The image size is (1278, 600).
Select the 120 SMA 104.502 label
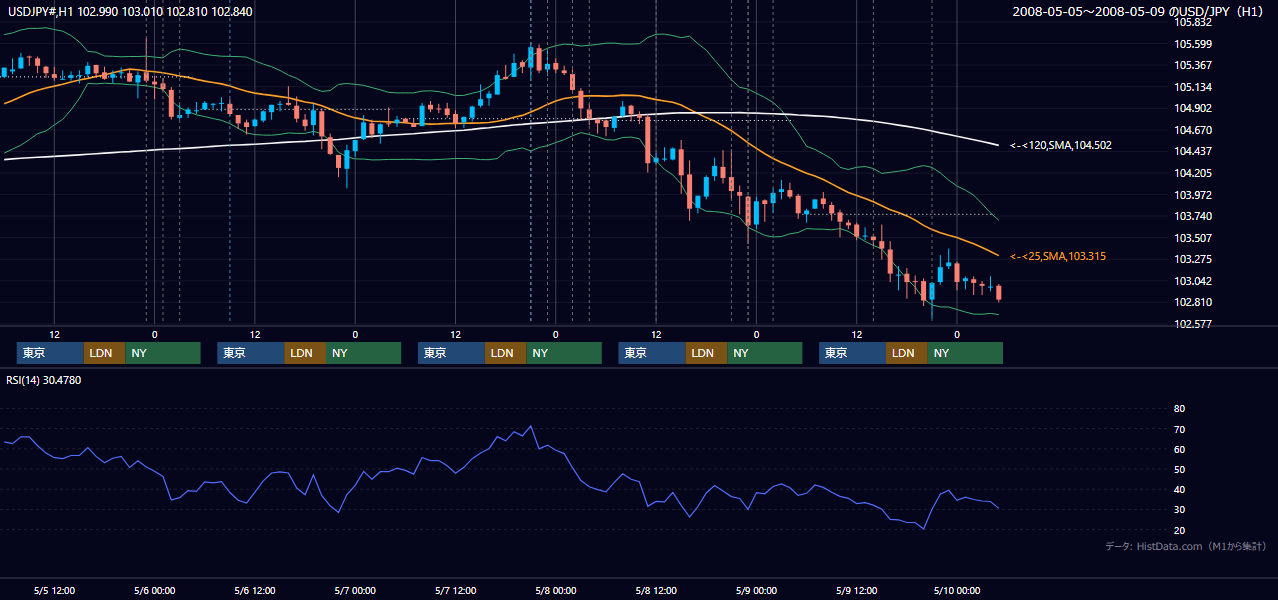click(x=1061, y=146)
